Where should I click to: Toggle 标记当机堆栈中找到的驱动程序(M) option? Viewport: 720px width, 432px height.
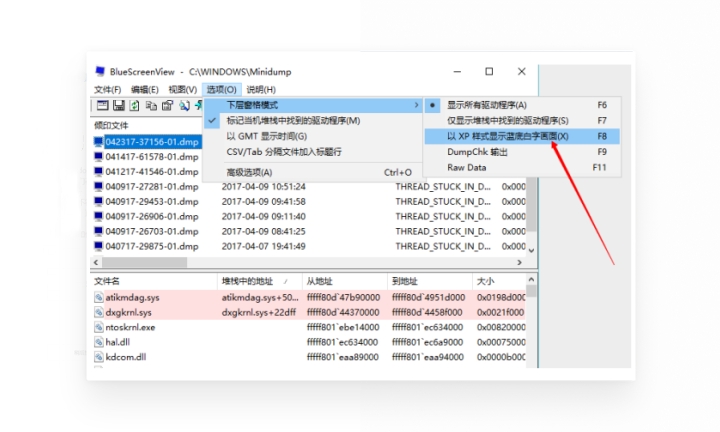point(312,121)
